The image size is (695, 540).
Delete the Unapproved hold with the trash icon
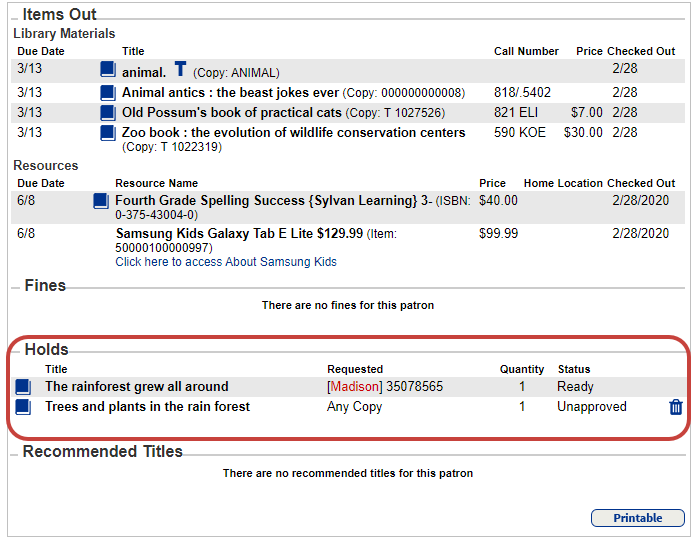tap(676, 407)
